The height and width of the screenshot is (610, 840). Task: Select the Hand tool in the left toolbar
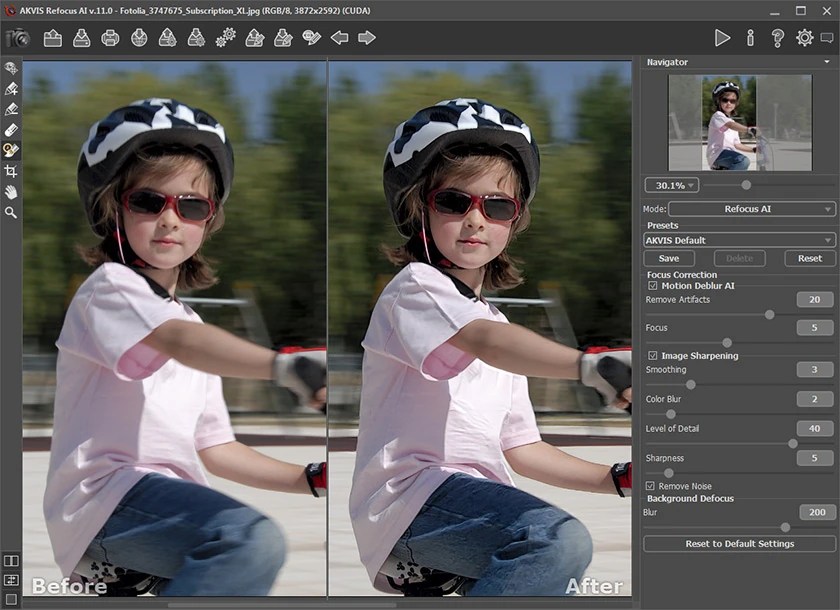point(9,192)
